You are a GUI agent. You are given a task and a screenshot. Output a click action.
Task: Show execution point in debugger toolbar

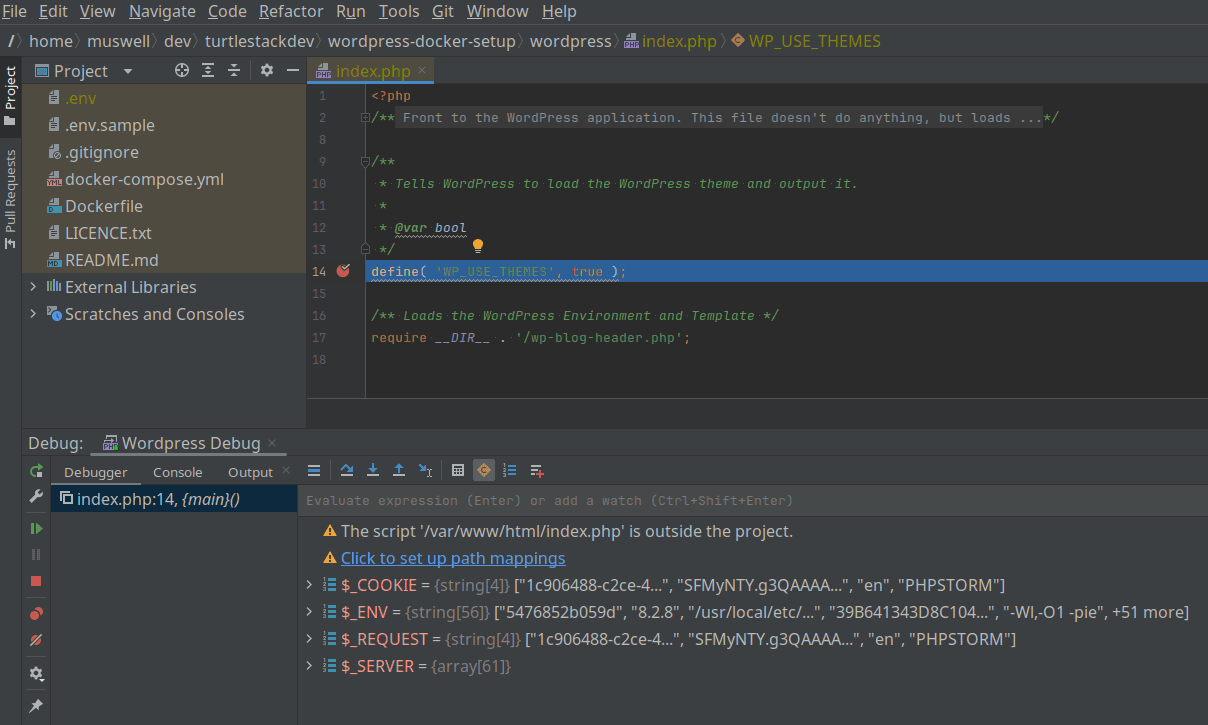click(x=314, y=470)
